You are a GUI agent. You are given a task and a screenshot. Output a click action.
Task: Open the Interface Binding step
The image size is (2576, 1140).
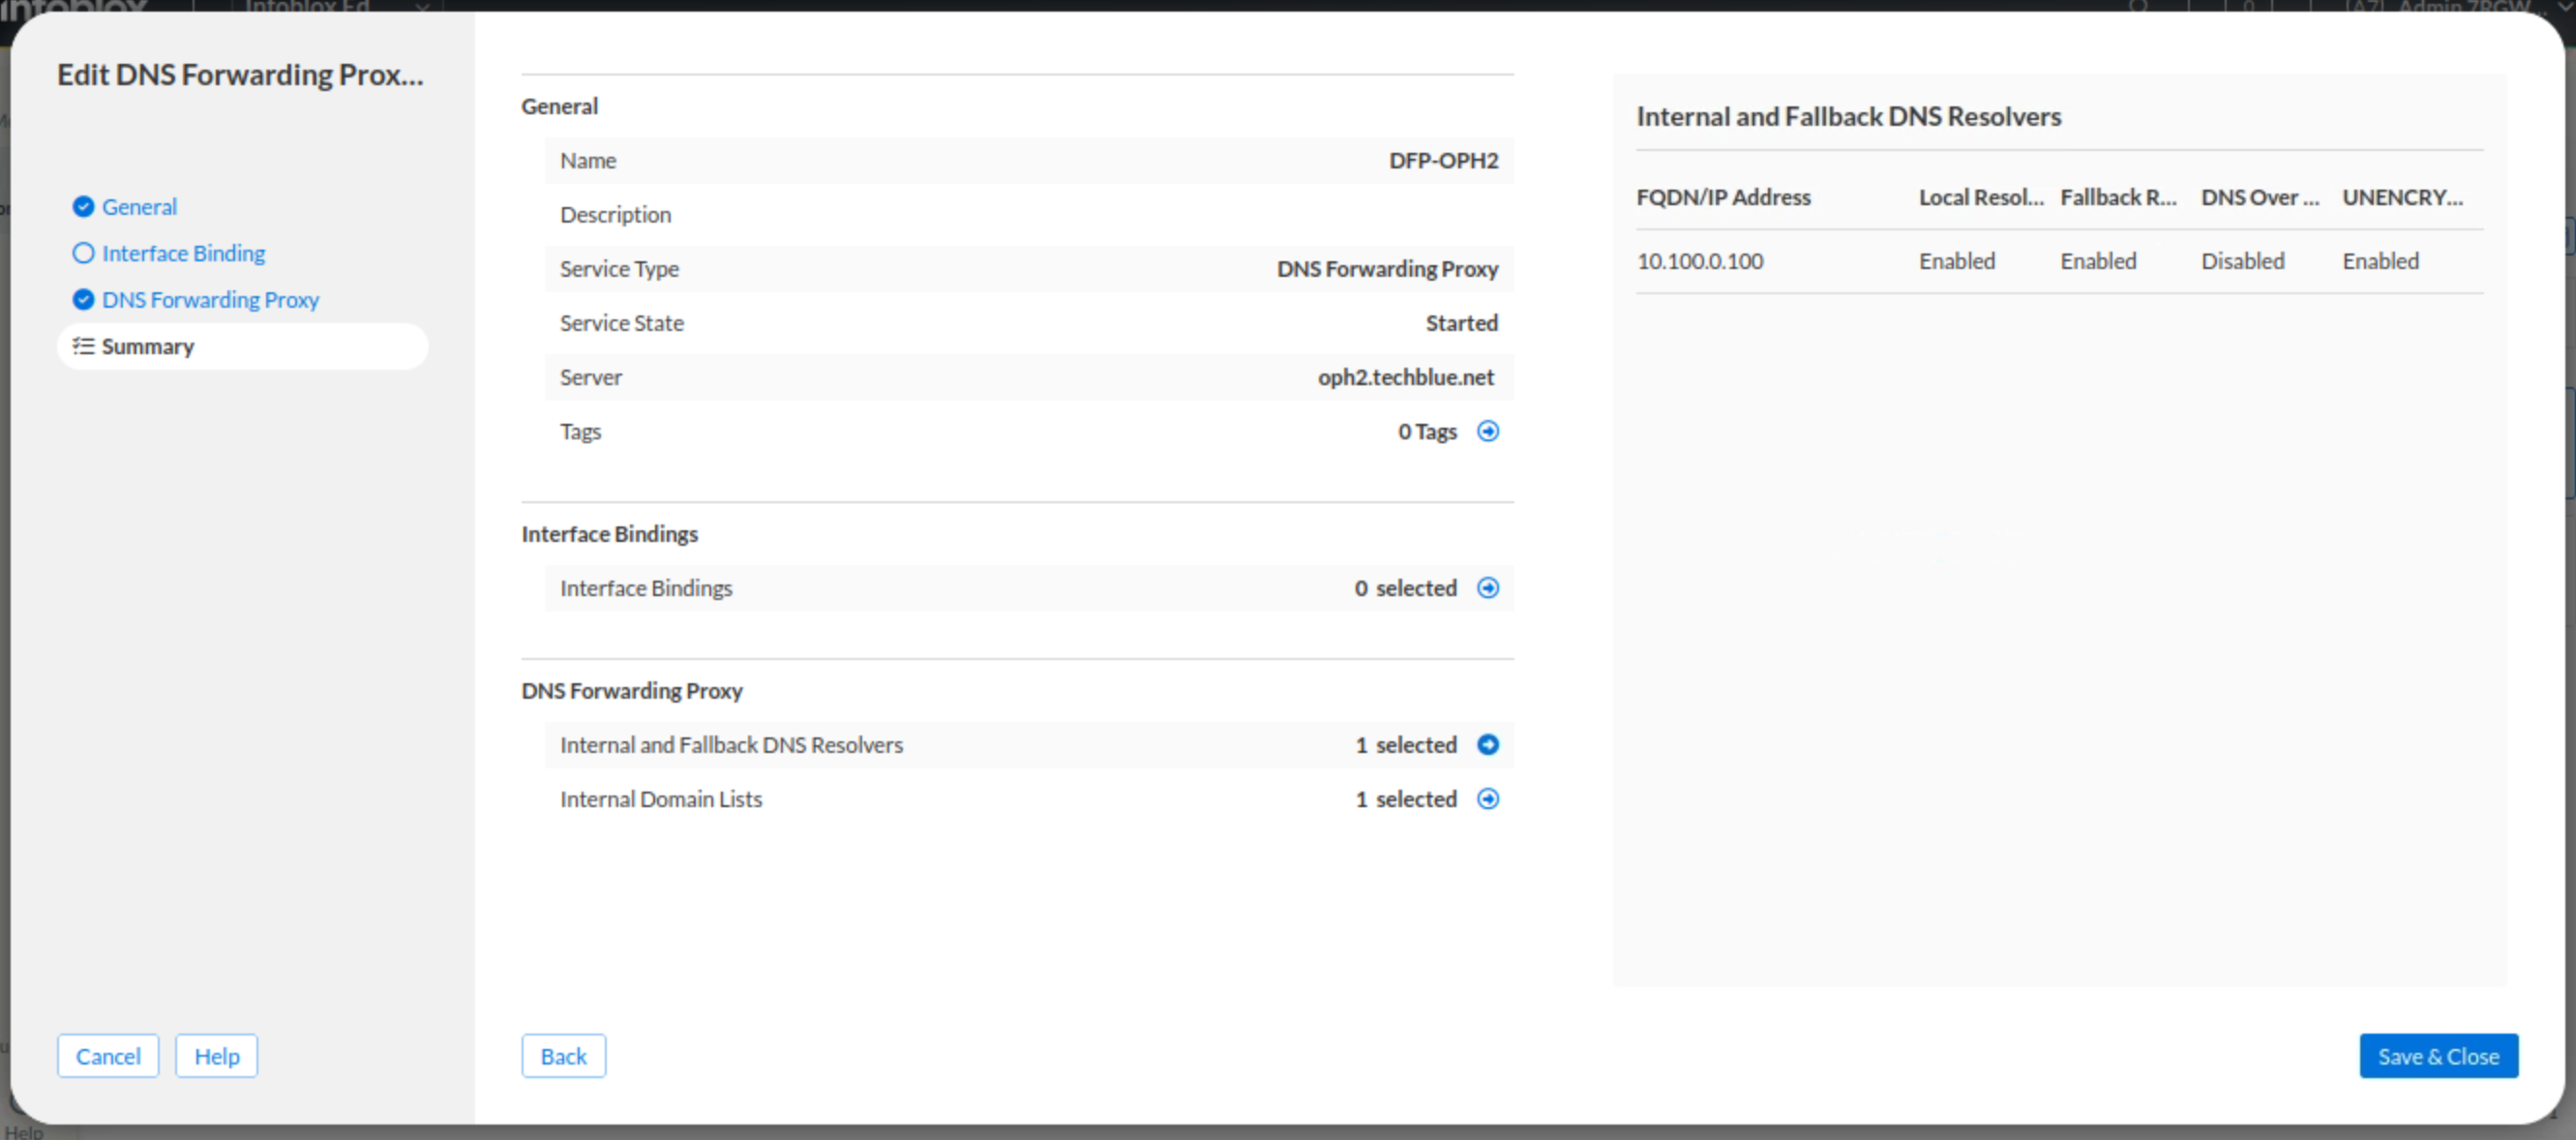(183, 253)
